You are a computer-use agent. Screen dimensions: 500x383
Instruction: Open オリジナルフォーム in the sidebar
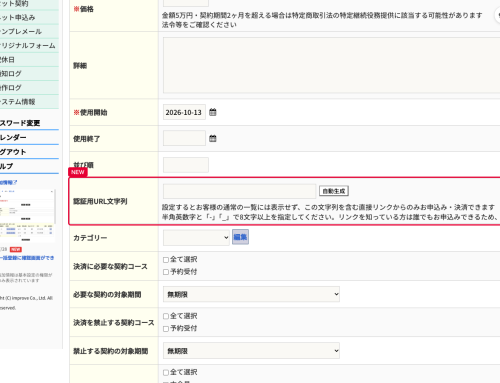[29, 45]
